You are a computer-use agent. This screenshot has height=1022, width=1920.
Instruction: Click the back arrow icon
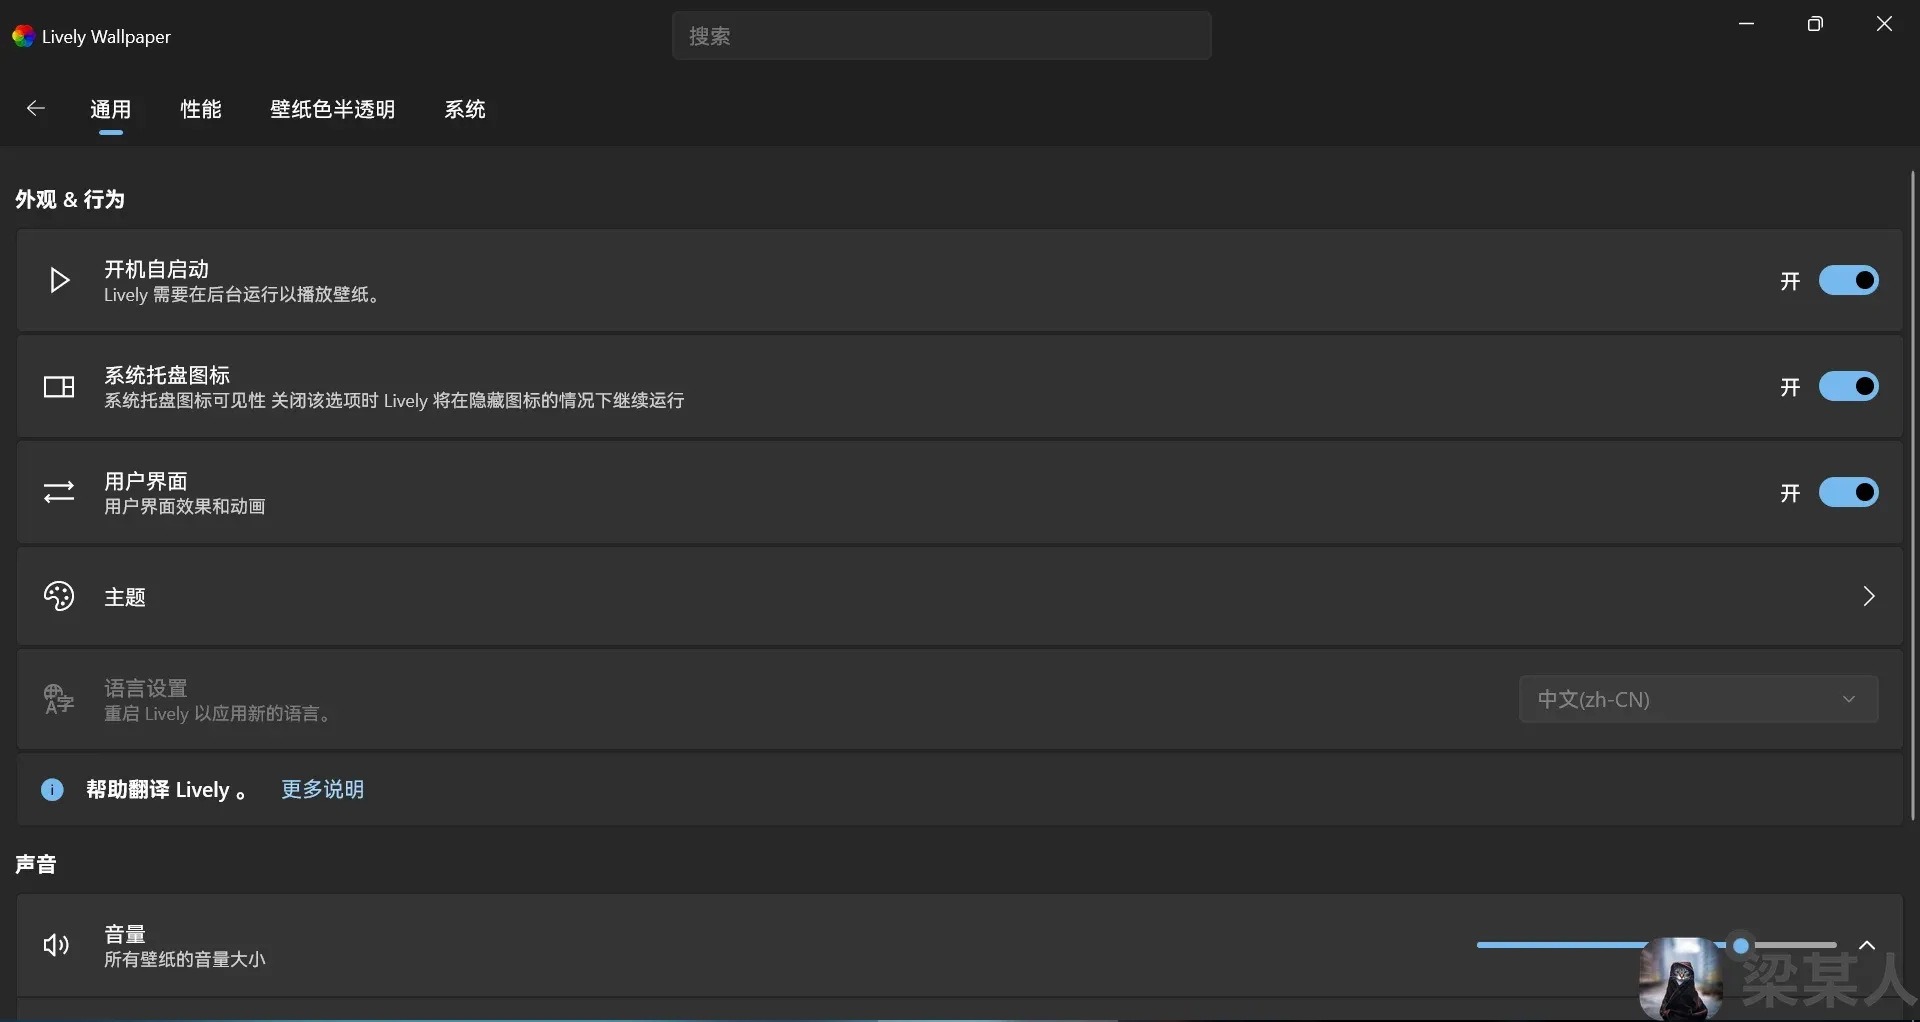pos(36,109)
